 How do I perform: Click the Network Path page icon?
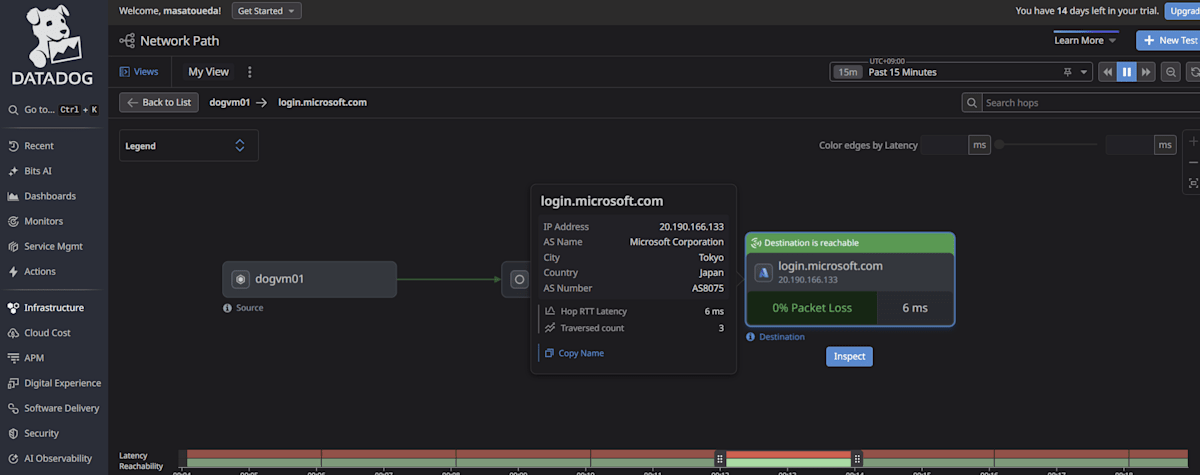click(x=127, y=41)
